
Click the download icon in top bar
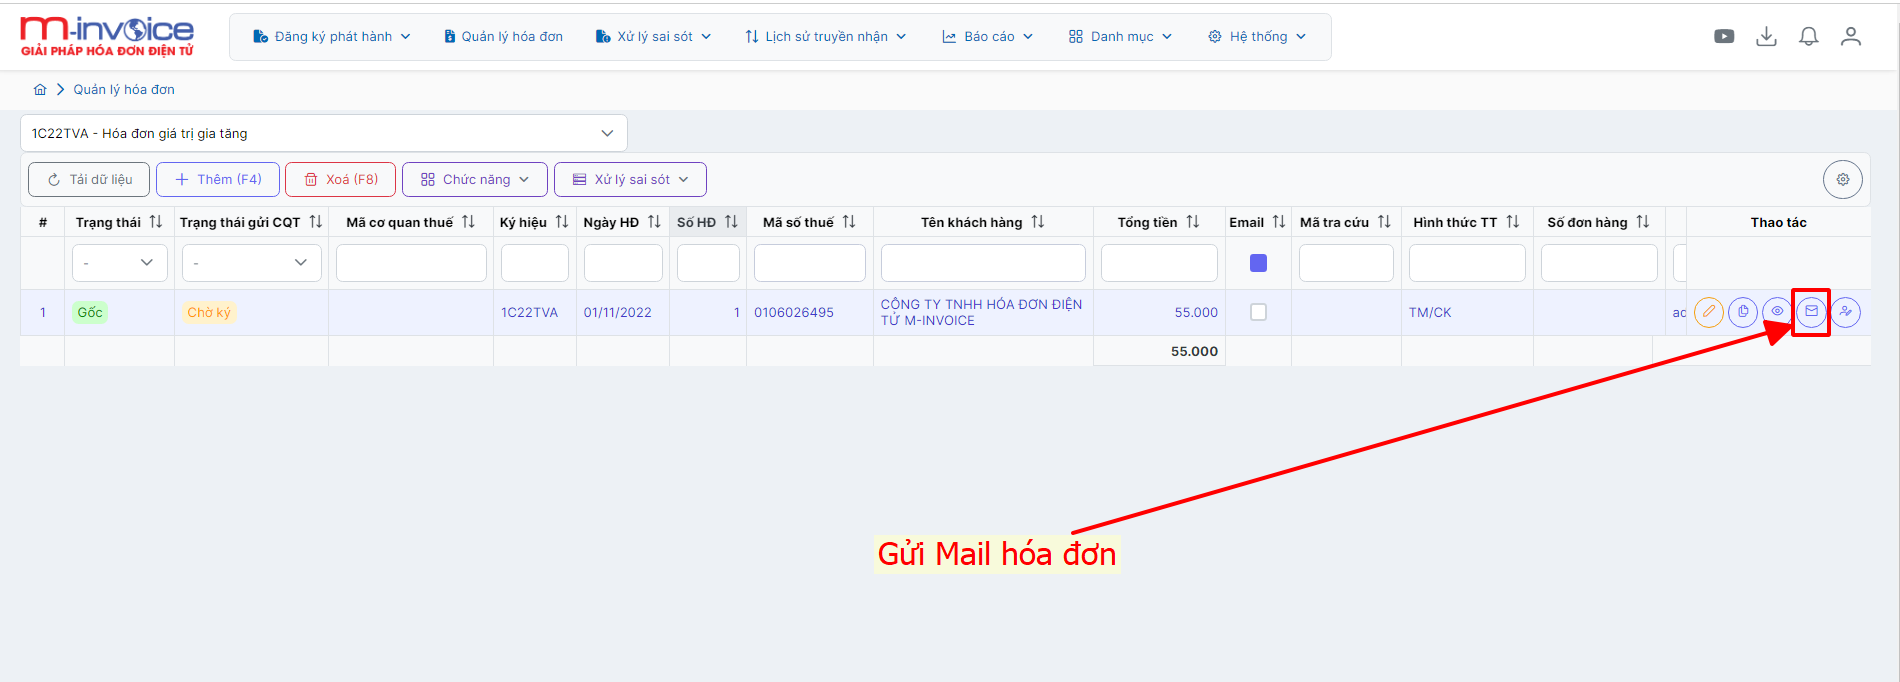point(1767,36)
